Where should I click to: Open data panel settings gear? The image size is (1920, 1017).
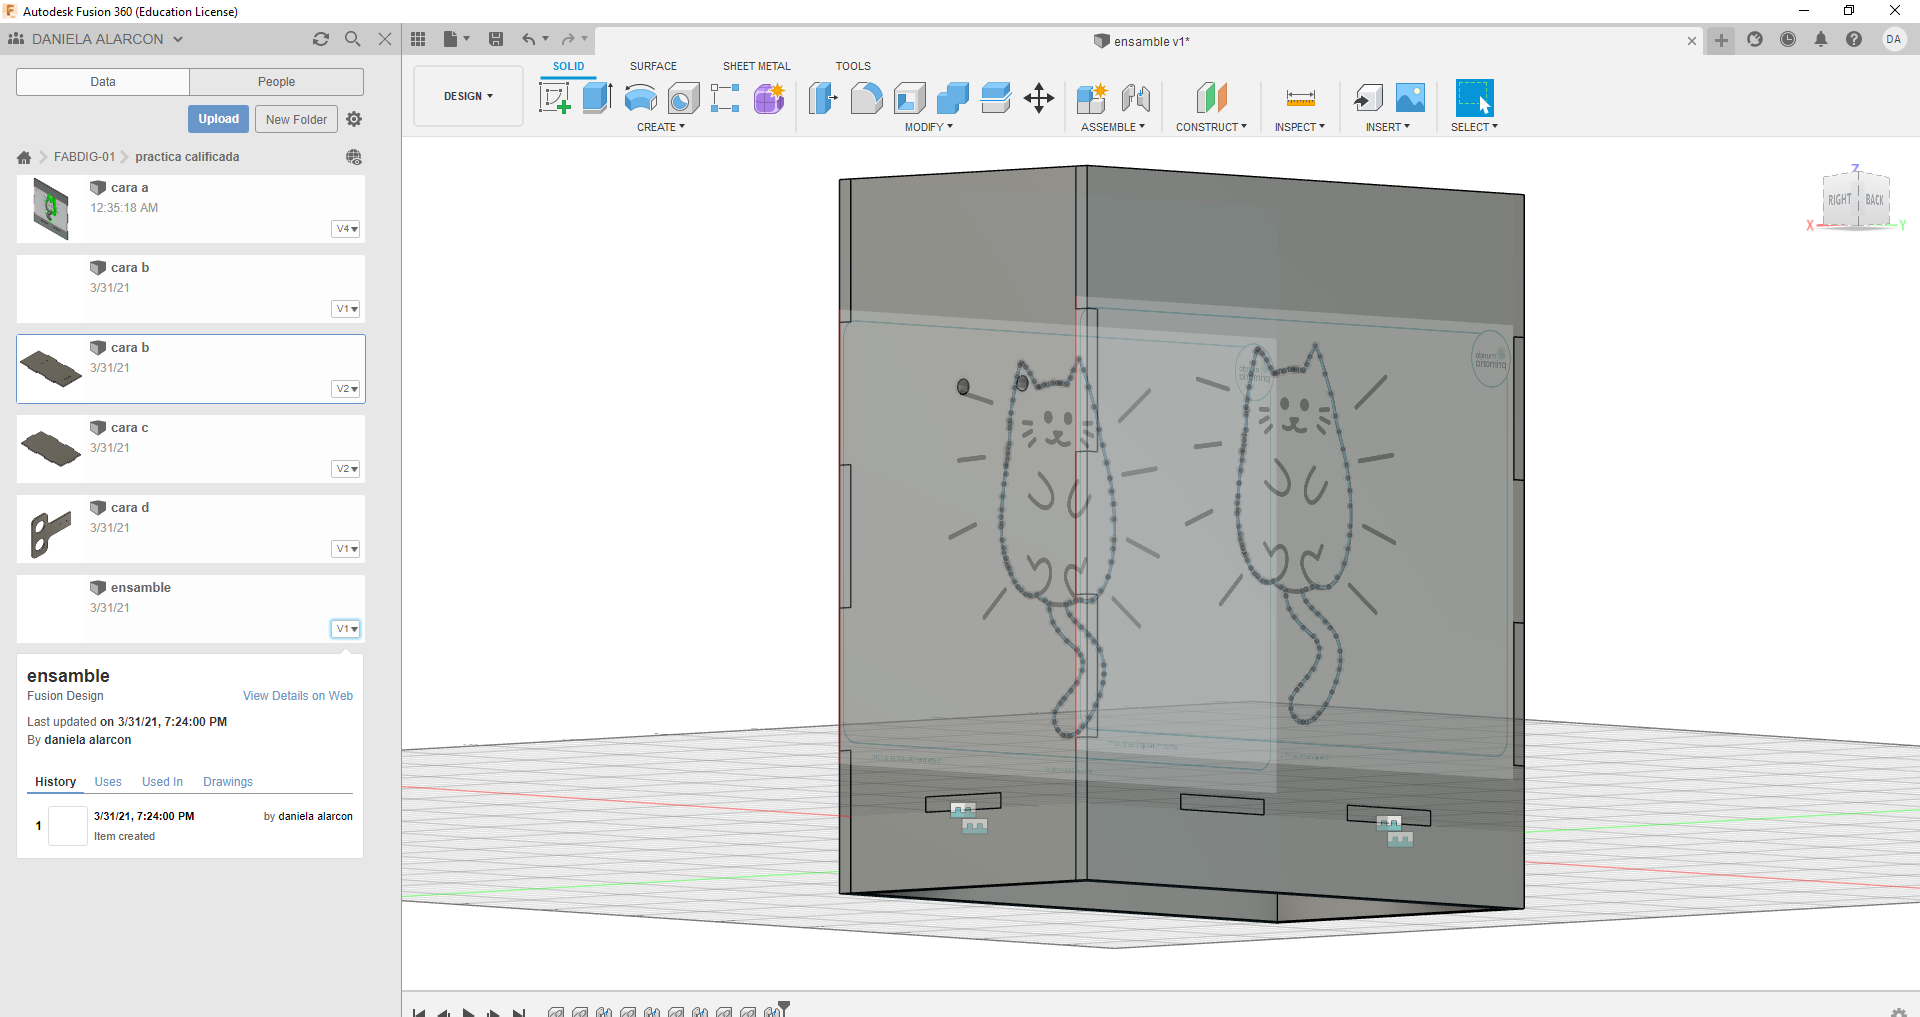click(x=354, y=119)
